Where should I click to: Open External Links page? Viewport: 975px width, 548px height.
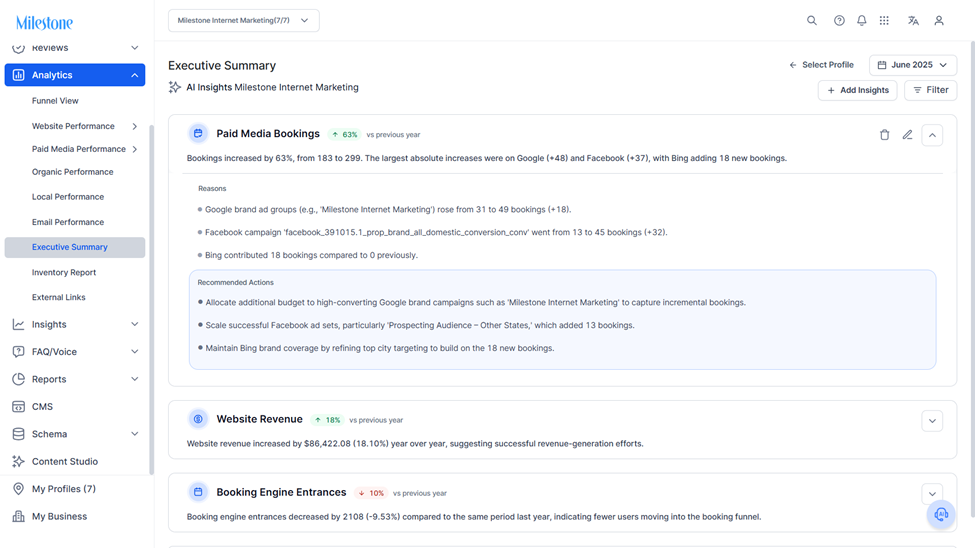tap(58, 297)
